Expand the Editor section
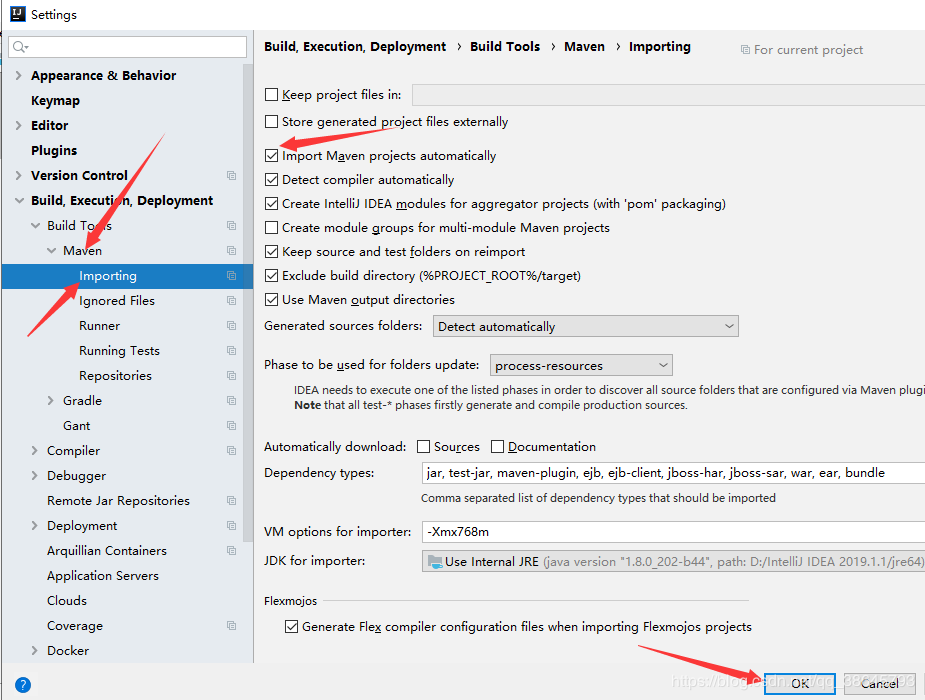The width and height of the screenshot is (925, 700). click(x=18, y=125)
